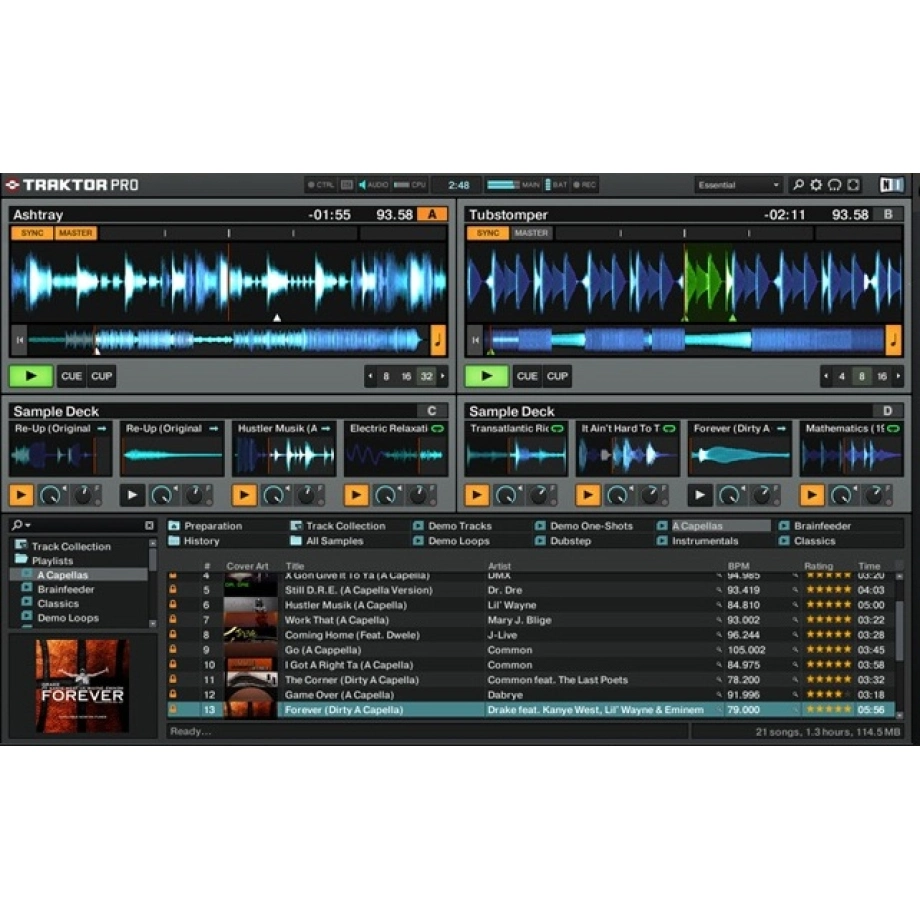Toggle one-shot mode on the Hustler Musik slot

pos(326,429)
